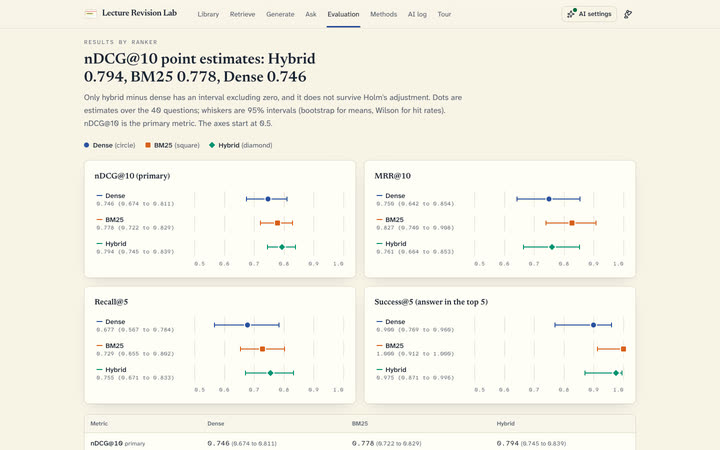Click Dense value 0.900 in Success@5 chart
This screenshot has height=450, width=720.
(385, 330)
